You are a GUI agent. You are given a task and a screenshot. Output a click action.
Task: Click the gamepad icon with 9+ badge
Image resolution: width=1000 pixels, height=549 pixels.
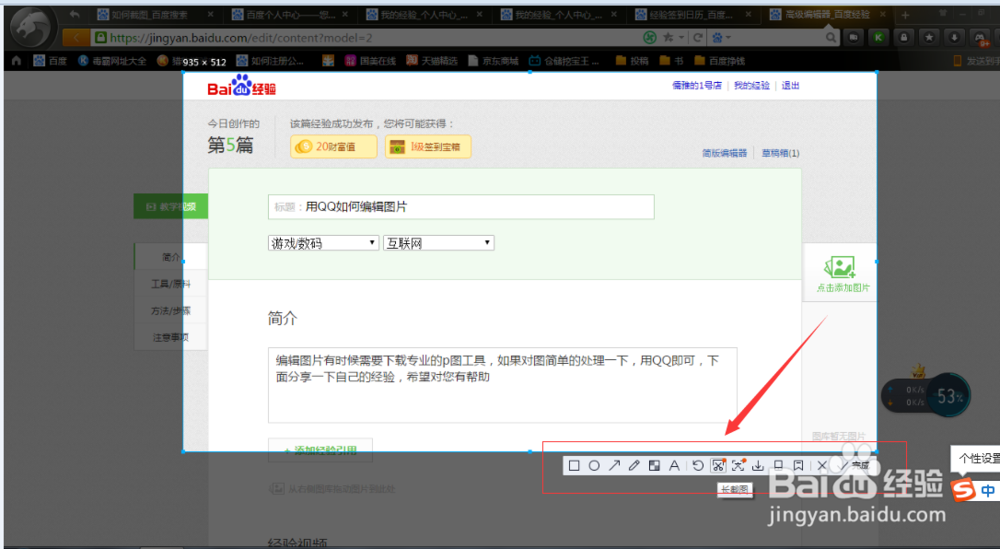(980, 38)
